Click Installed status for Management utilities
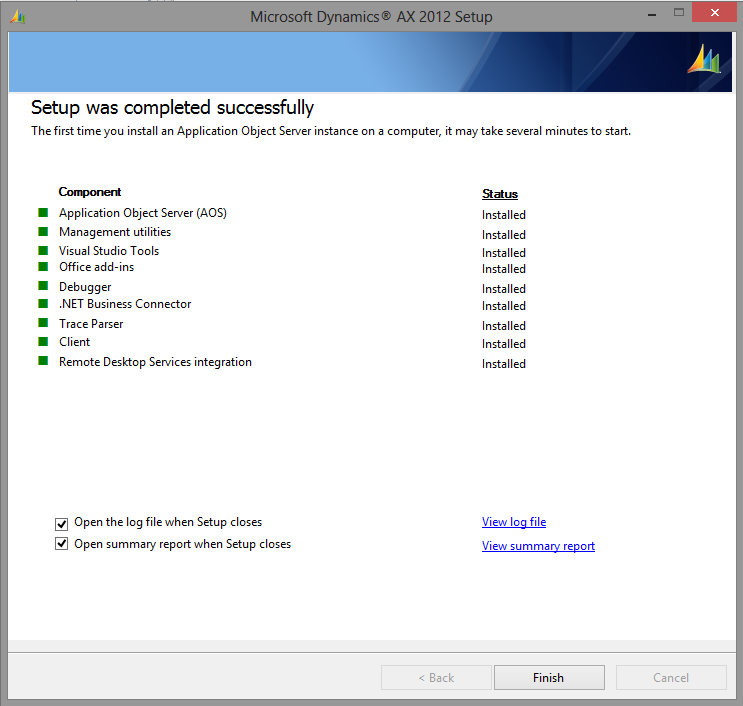This screenshot has height=706, width=743. pyautogui.click(x=504, y=235)
